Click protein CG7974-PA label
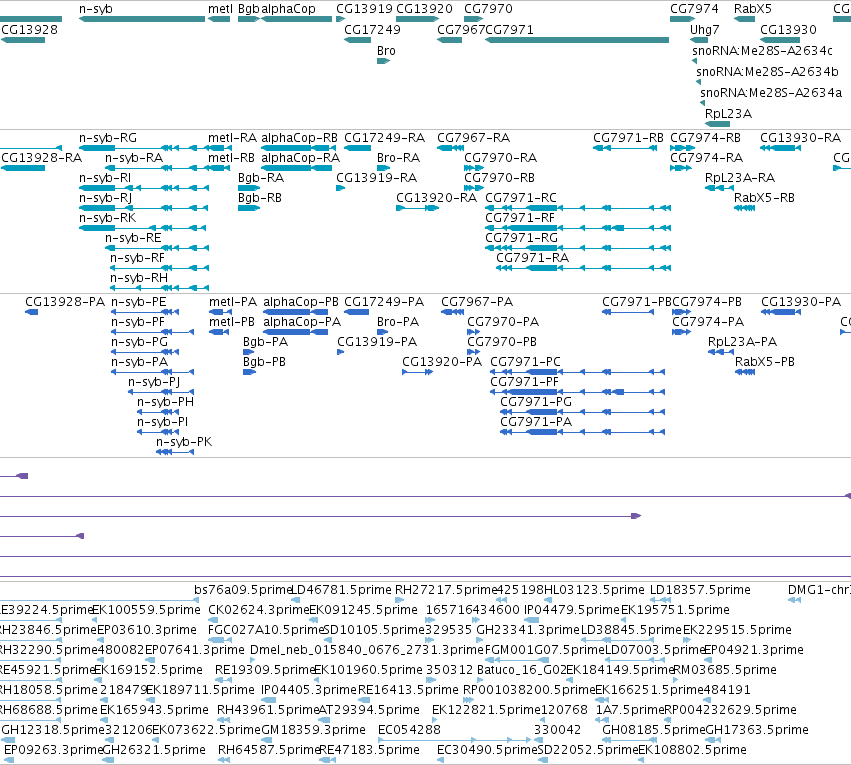 point(708,322)
